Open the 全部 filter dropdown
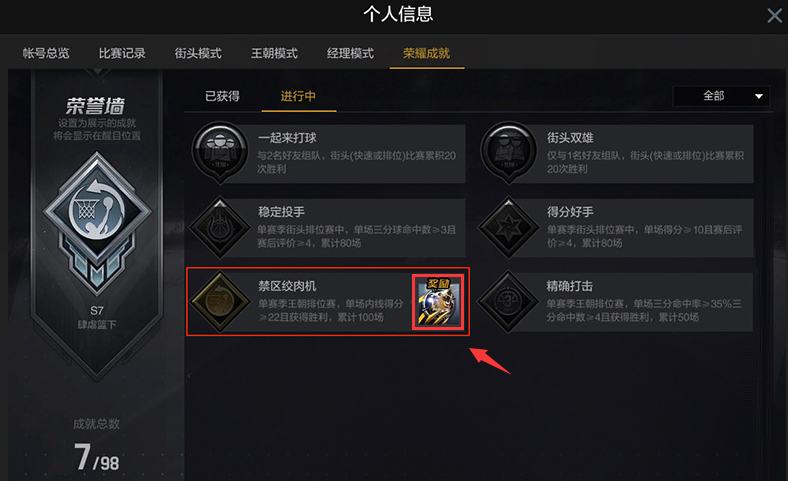Image resolution: width=788 pixels, height=481 pixels. coord(721,96)
